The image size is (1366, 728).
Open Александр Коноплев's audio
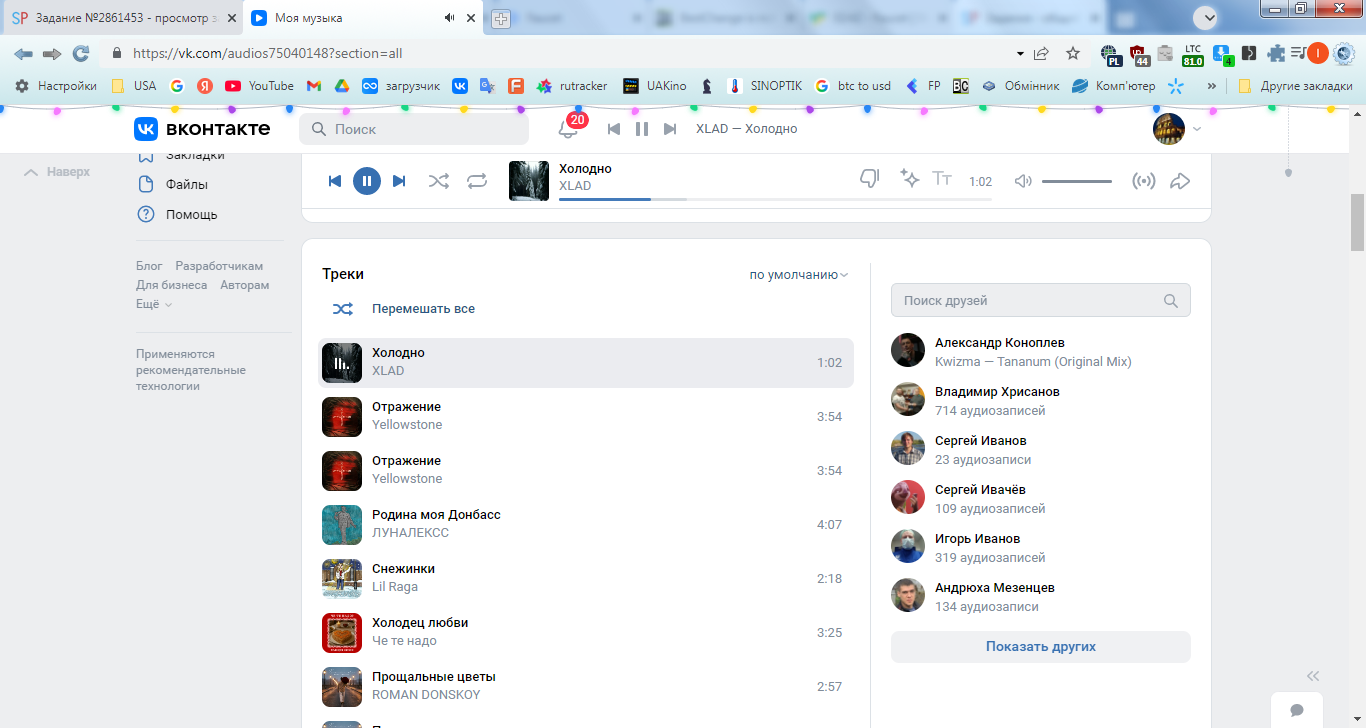(x=1041, y=351)
